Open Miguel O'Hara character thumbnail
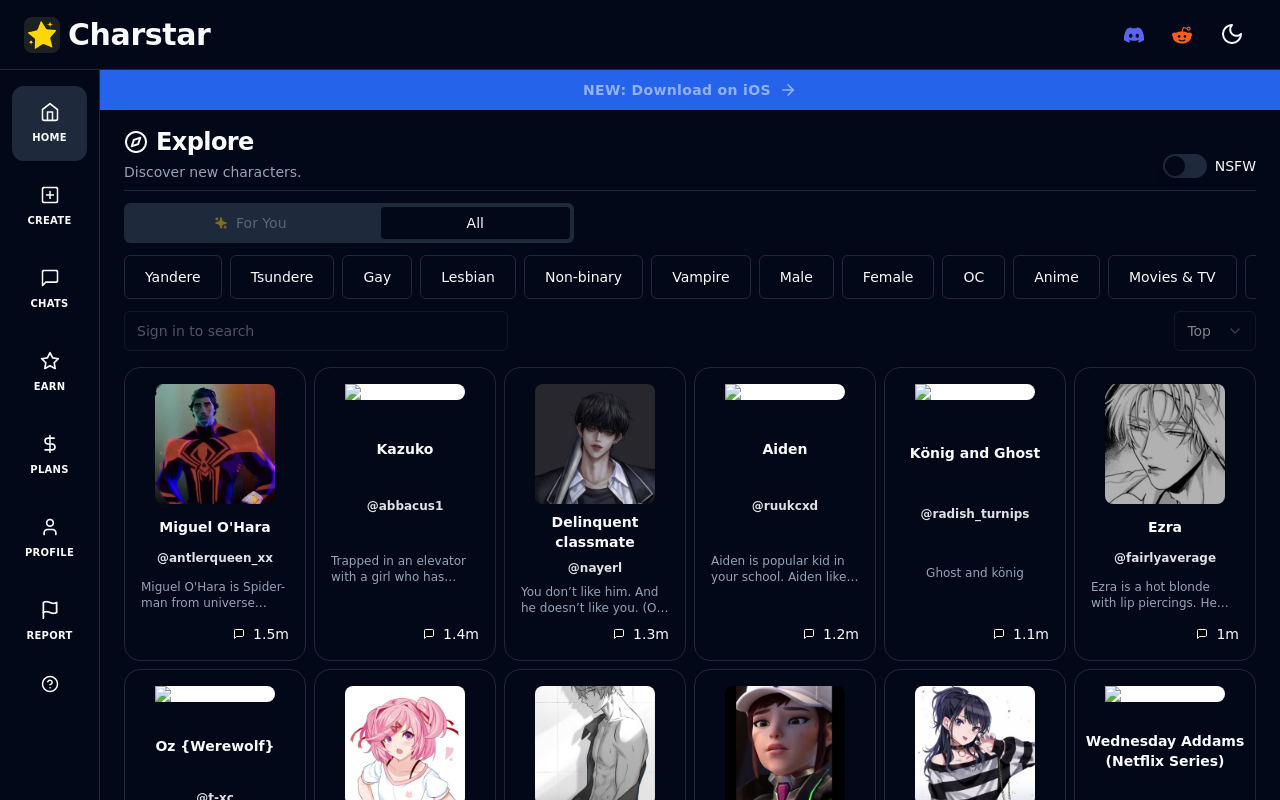Viewport: 1280px width, 800px height. tap(215, 444)
